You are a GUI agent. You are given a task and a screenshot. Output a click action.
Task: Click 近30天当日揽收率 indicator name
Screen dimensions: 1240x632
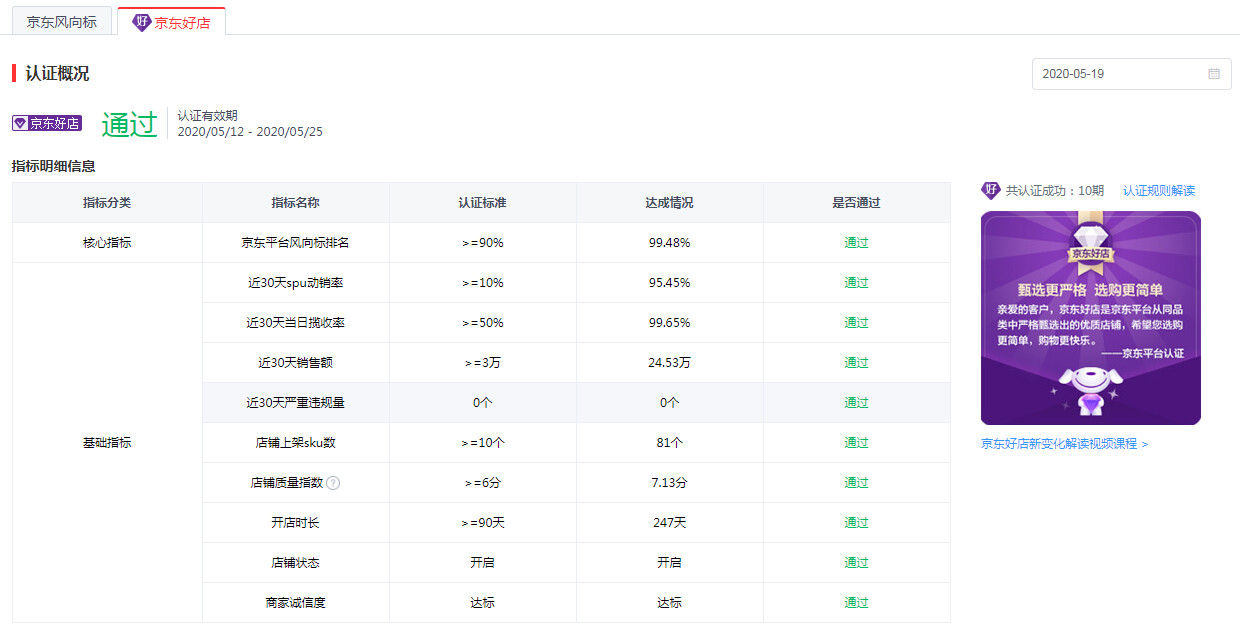pyautogui.click(x=296, y=323)
